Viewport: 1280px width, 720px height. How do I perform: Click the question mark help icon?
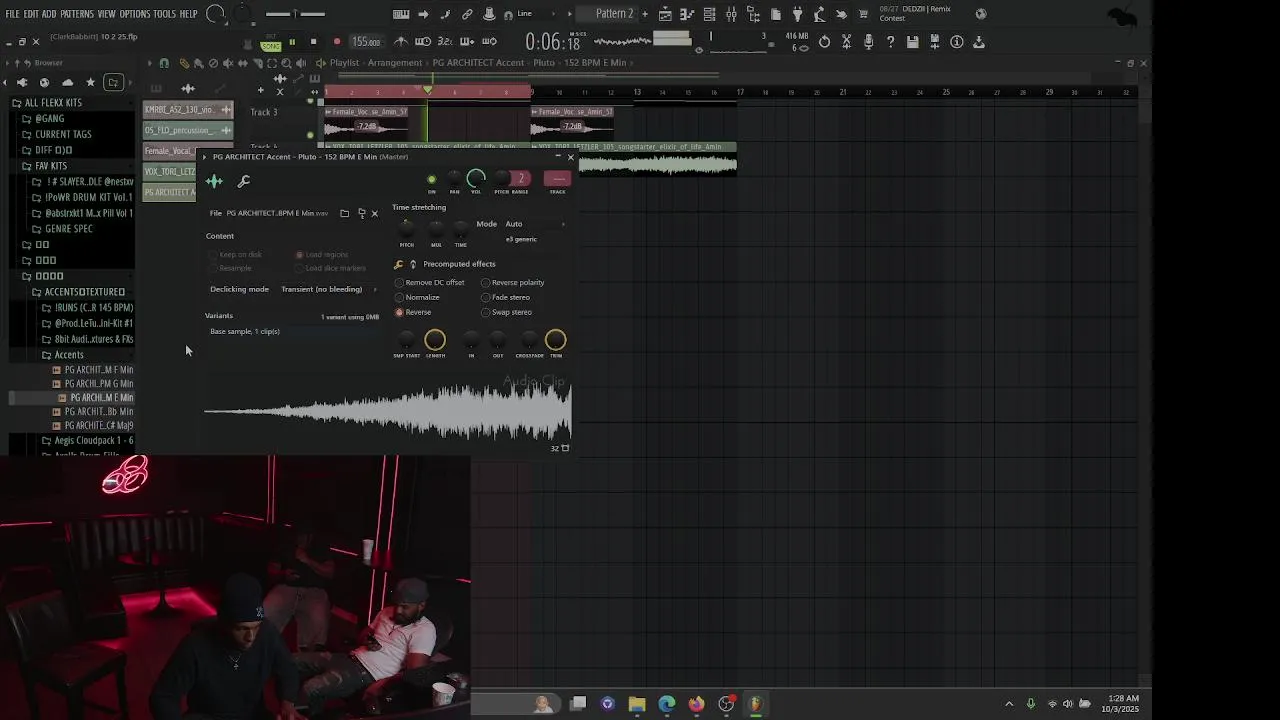[890, 42]
